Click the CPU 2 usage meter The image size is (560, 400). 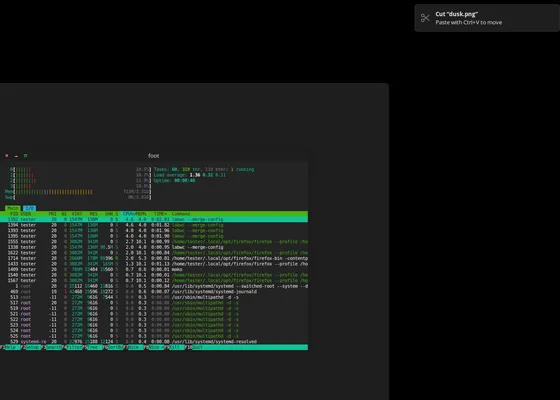pos(81,180)
